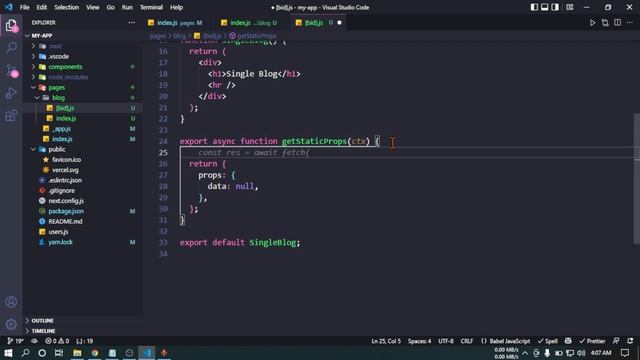Click the git branch indicator in status bar
The width and height of the screenshot is (640, 360).
point(16,341)
